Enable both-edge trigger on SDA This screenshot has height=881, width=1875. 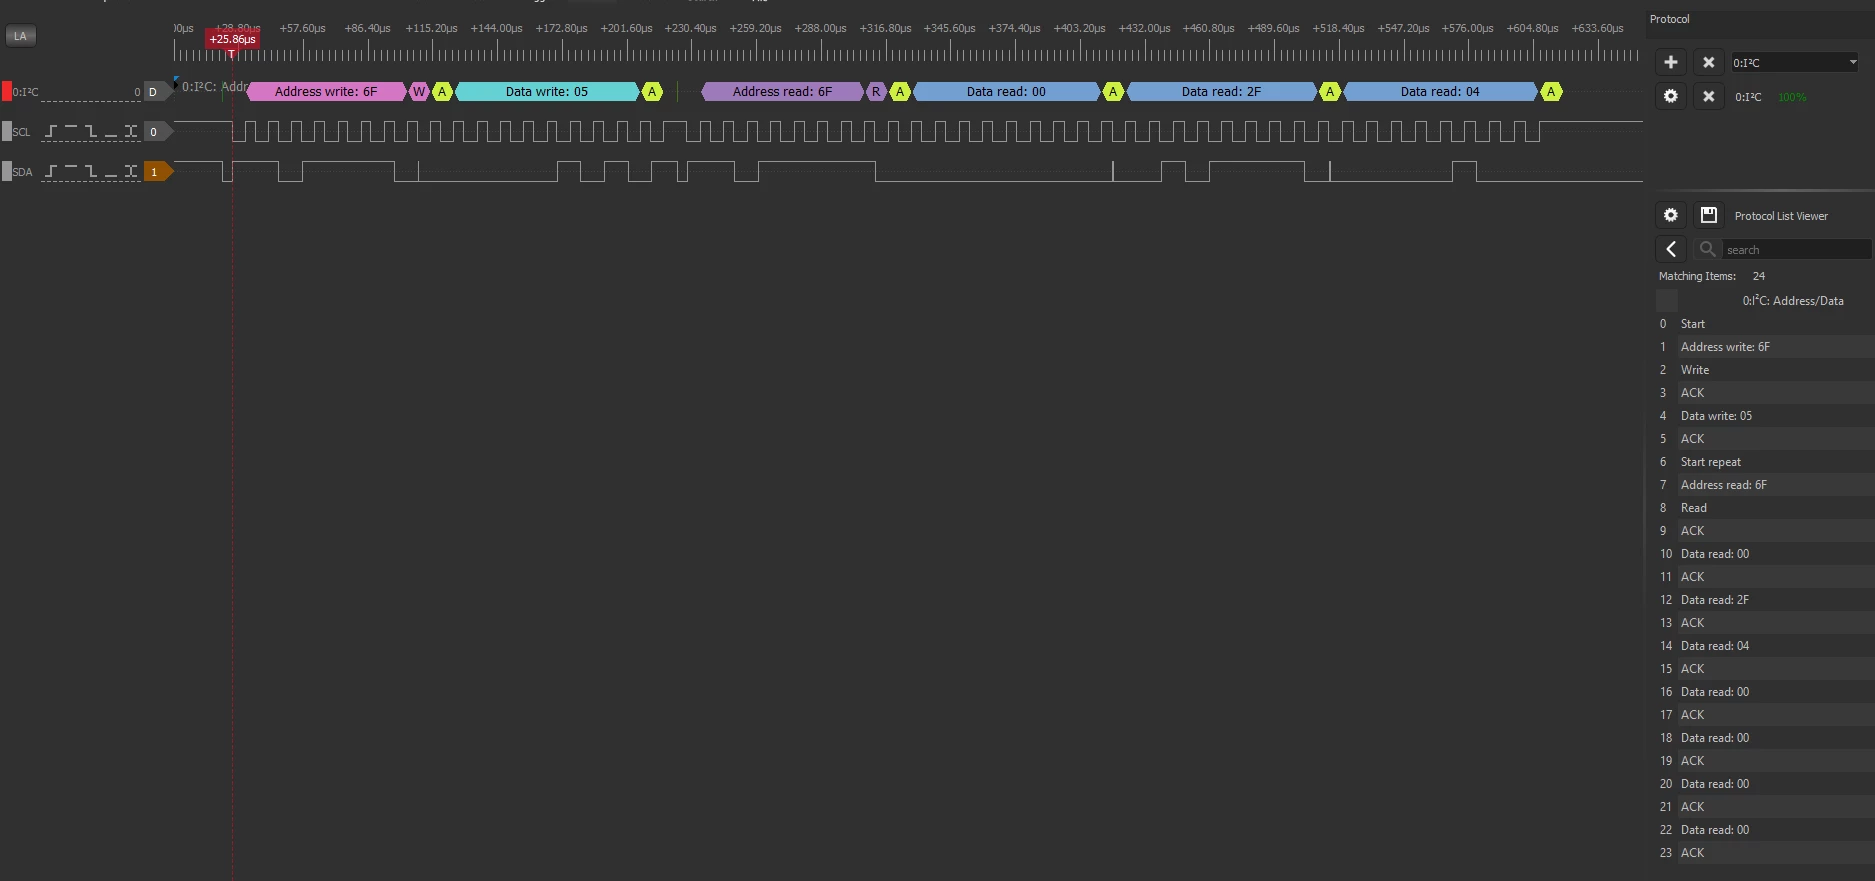pos(131,171)
